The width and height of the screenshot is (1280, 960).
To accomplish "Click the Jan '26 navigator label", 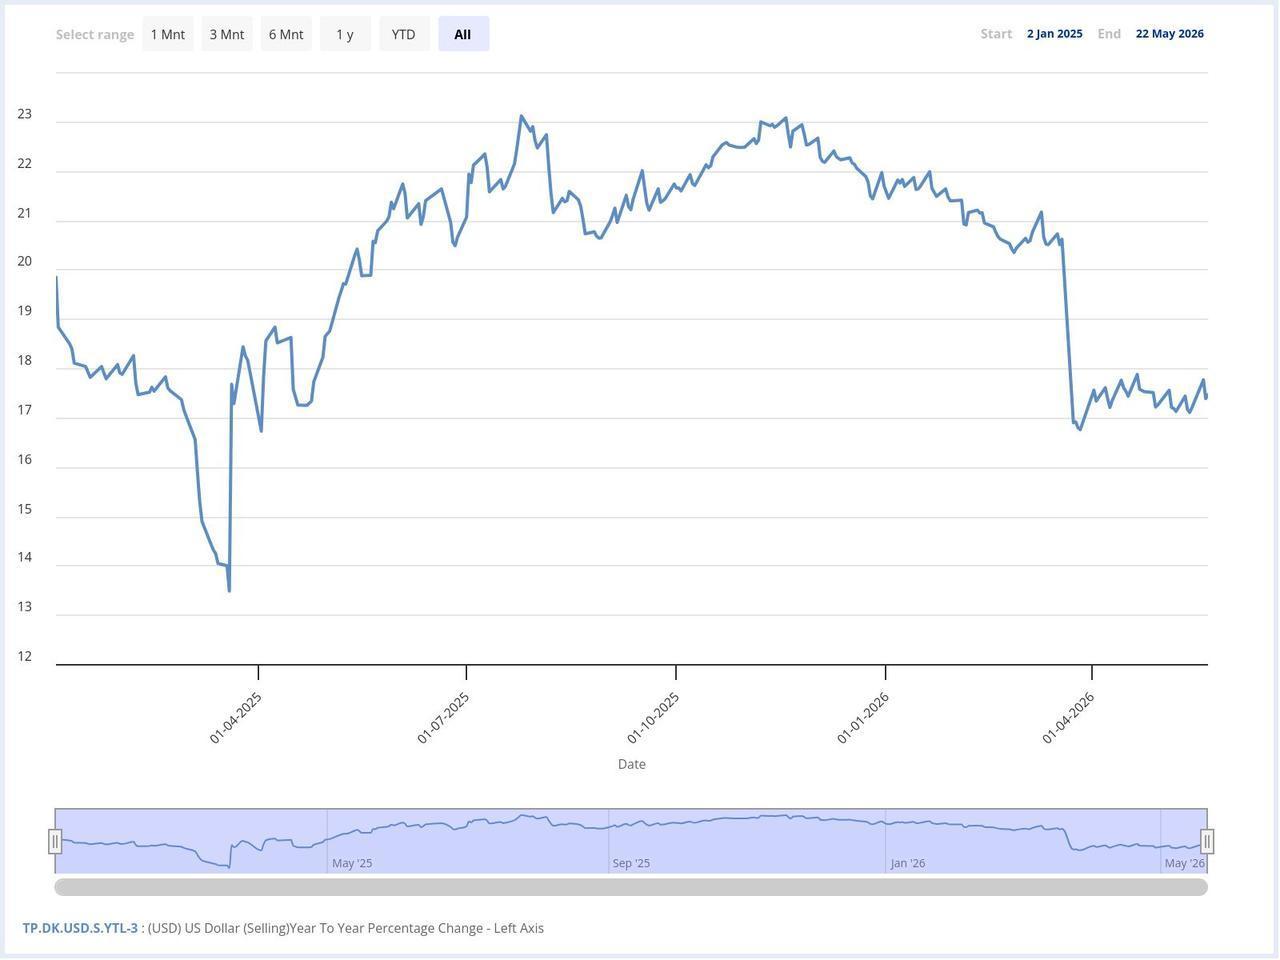I will pos(908,863).
